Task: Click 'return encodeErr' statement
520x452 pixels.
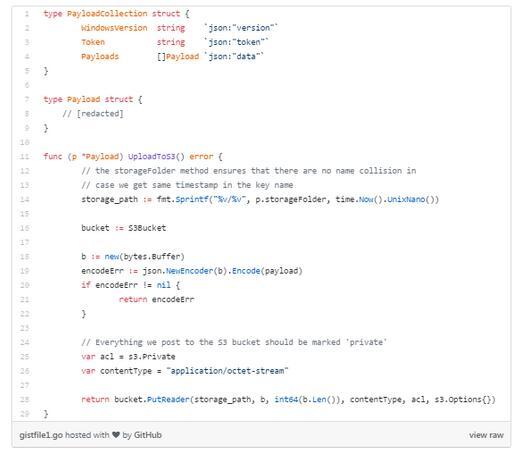Action: (156, 300)
